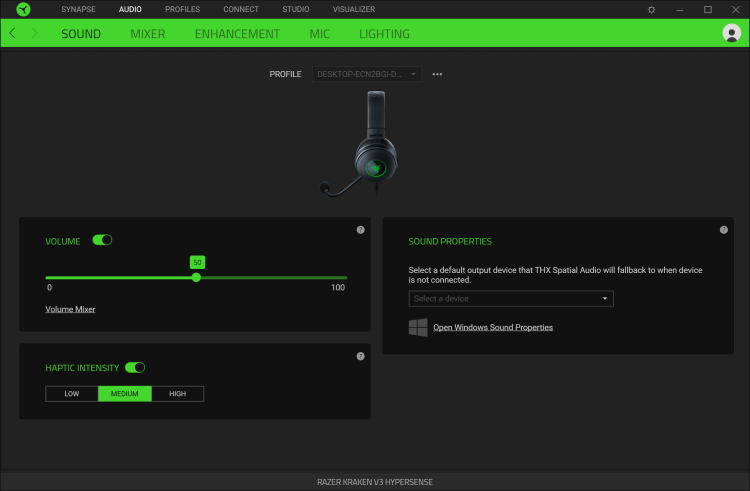Click the volume value 50 tooltip
This screenshot has width=750, height=491.
(x=197, y=262)
